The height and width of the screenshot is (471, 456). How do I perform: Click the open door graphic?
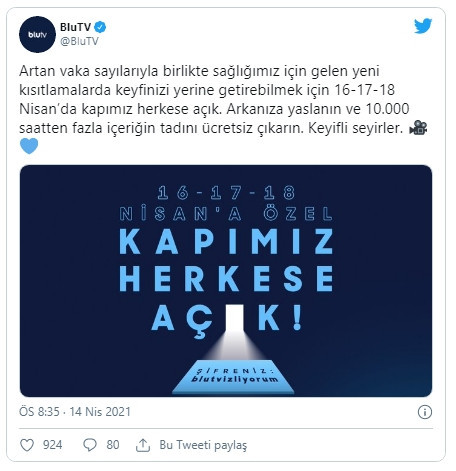click(235, 319)
